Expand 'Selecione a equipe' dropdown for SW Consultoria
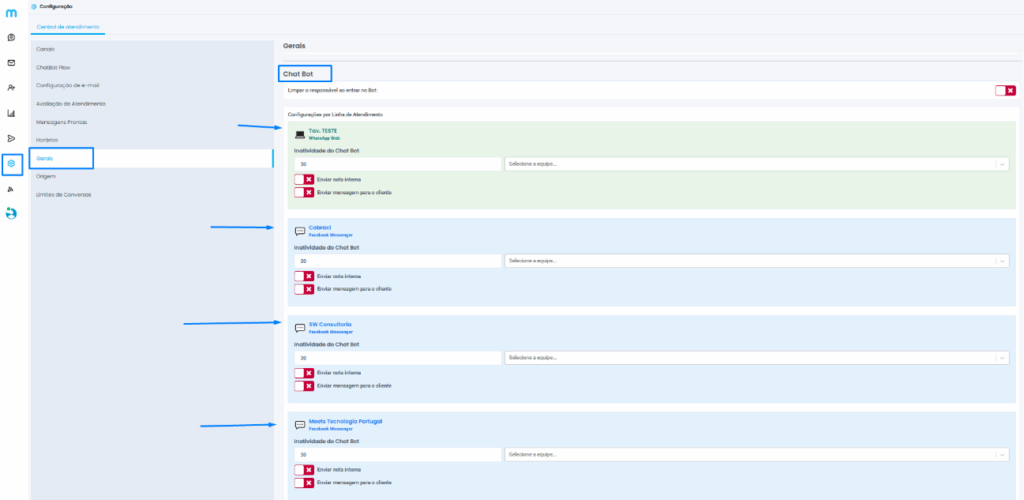The width and height of the screenshot is (1024, 500). pos(756,357)
